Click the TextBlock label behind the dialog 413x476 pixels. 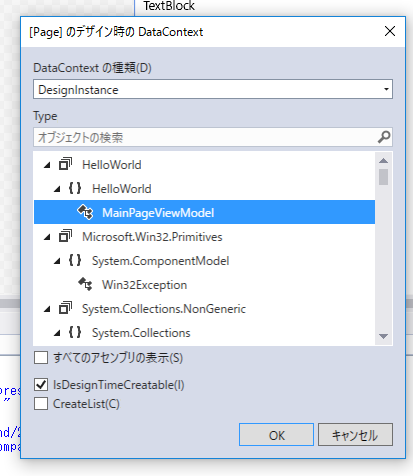[169, 6]
